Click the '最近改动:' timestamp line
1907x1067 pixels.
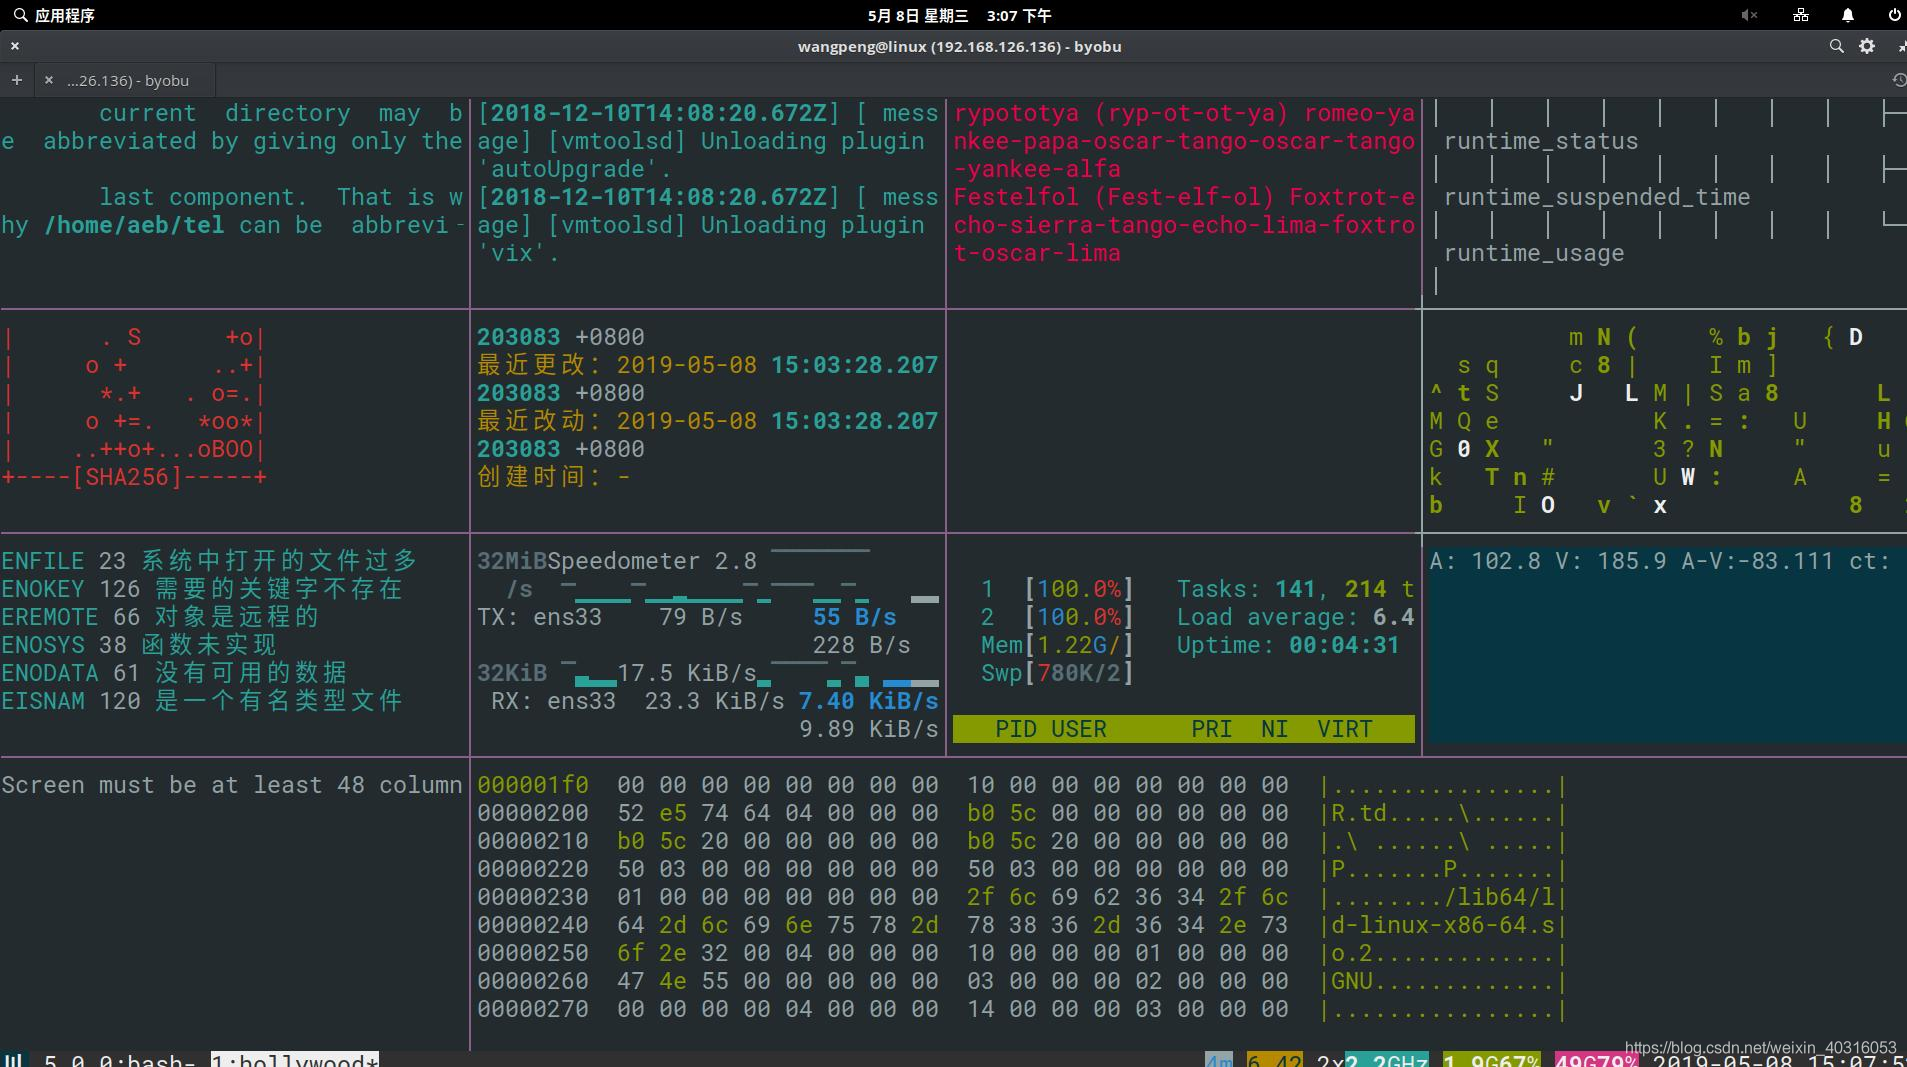tap(708, 421)
